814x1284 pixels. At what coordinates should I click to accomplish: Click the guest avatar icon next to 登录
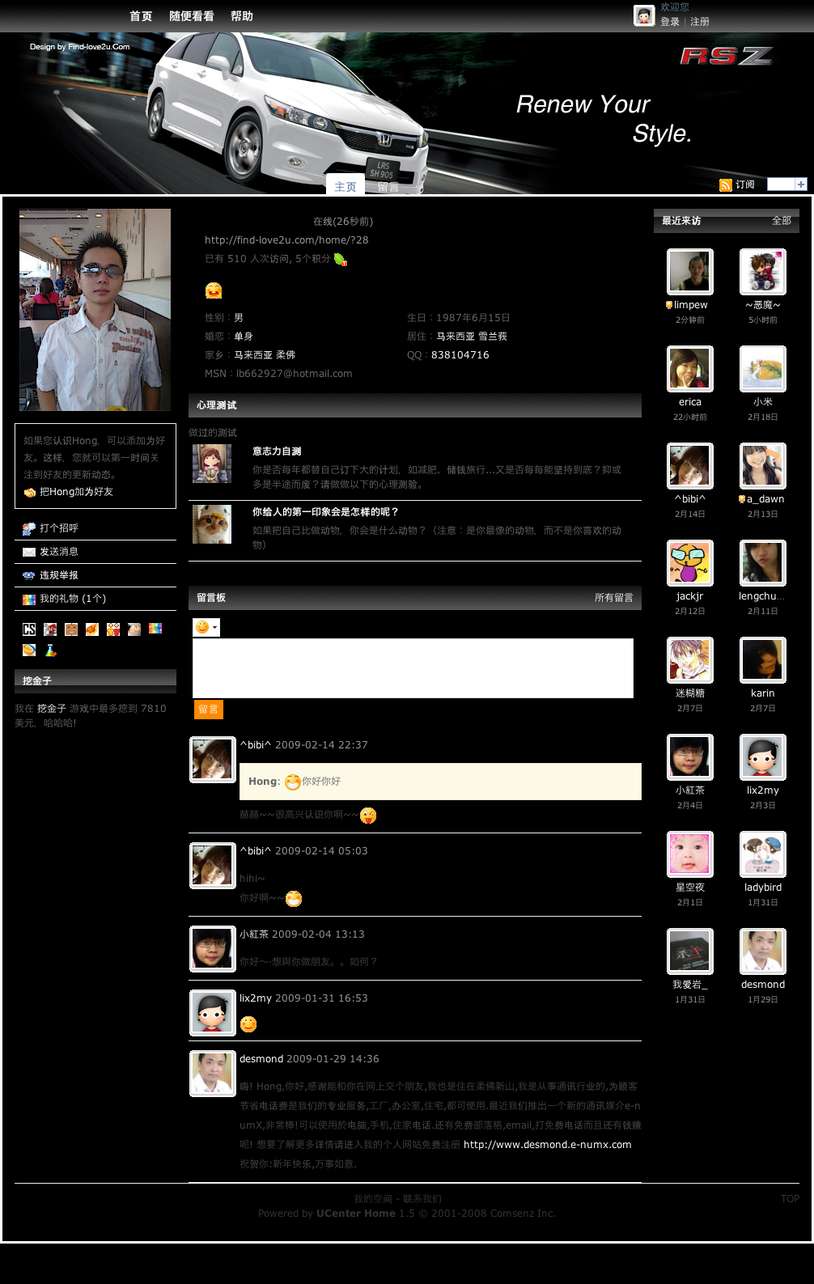point(644,15)
